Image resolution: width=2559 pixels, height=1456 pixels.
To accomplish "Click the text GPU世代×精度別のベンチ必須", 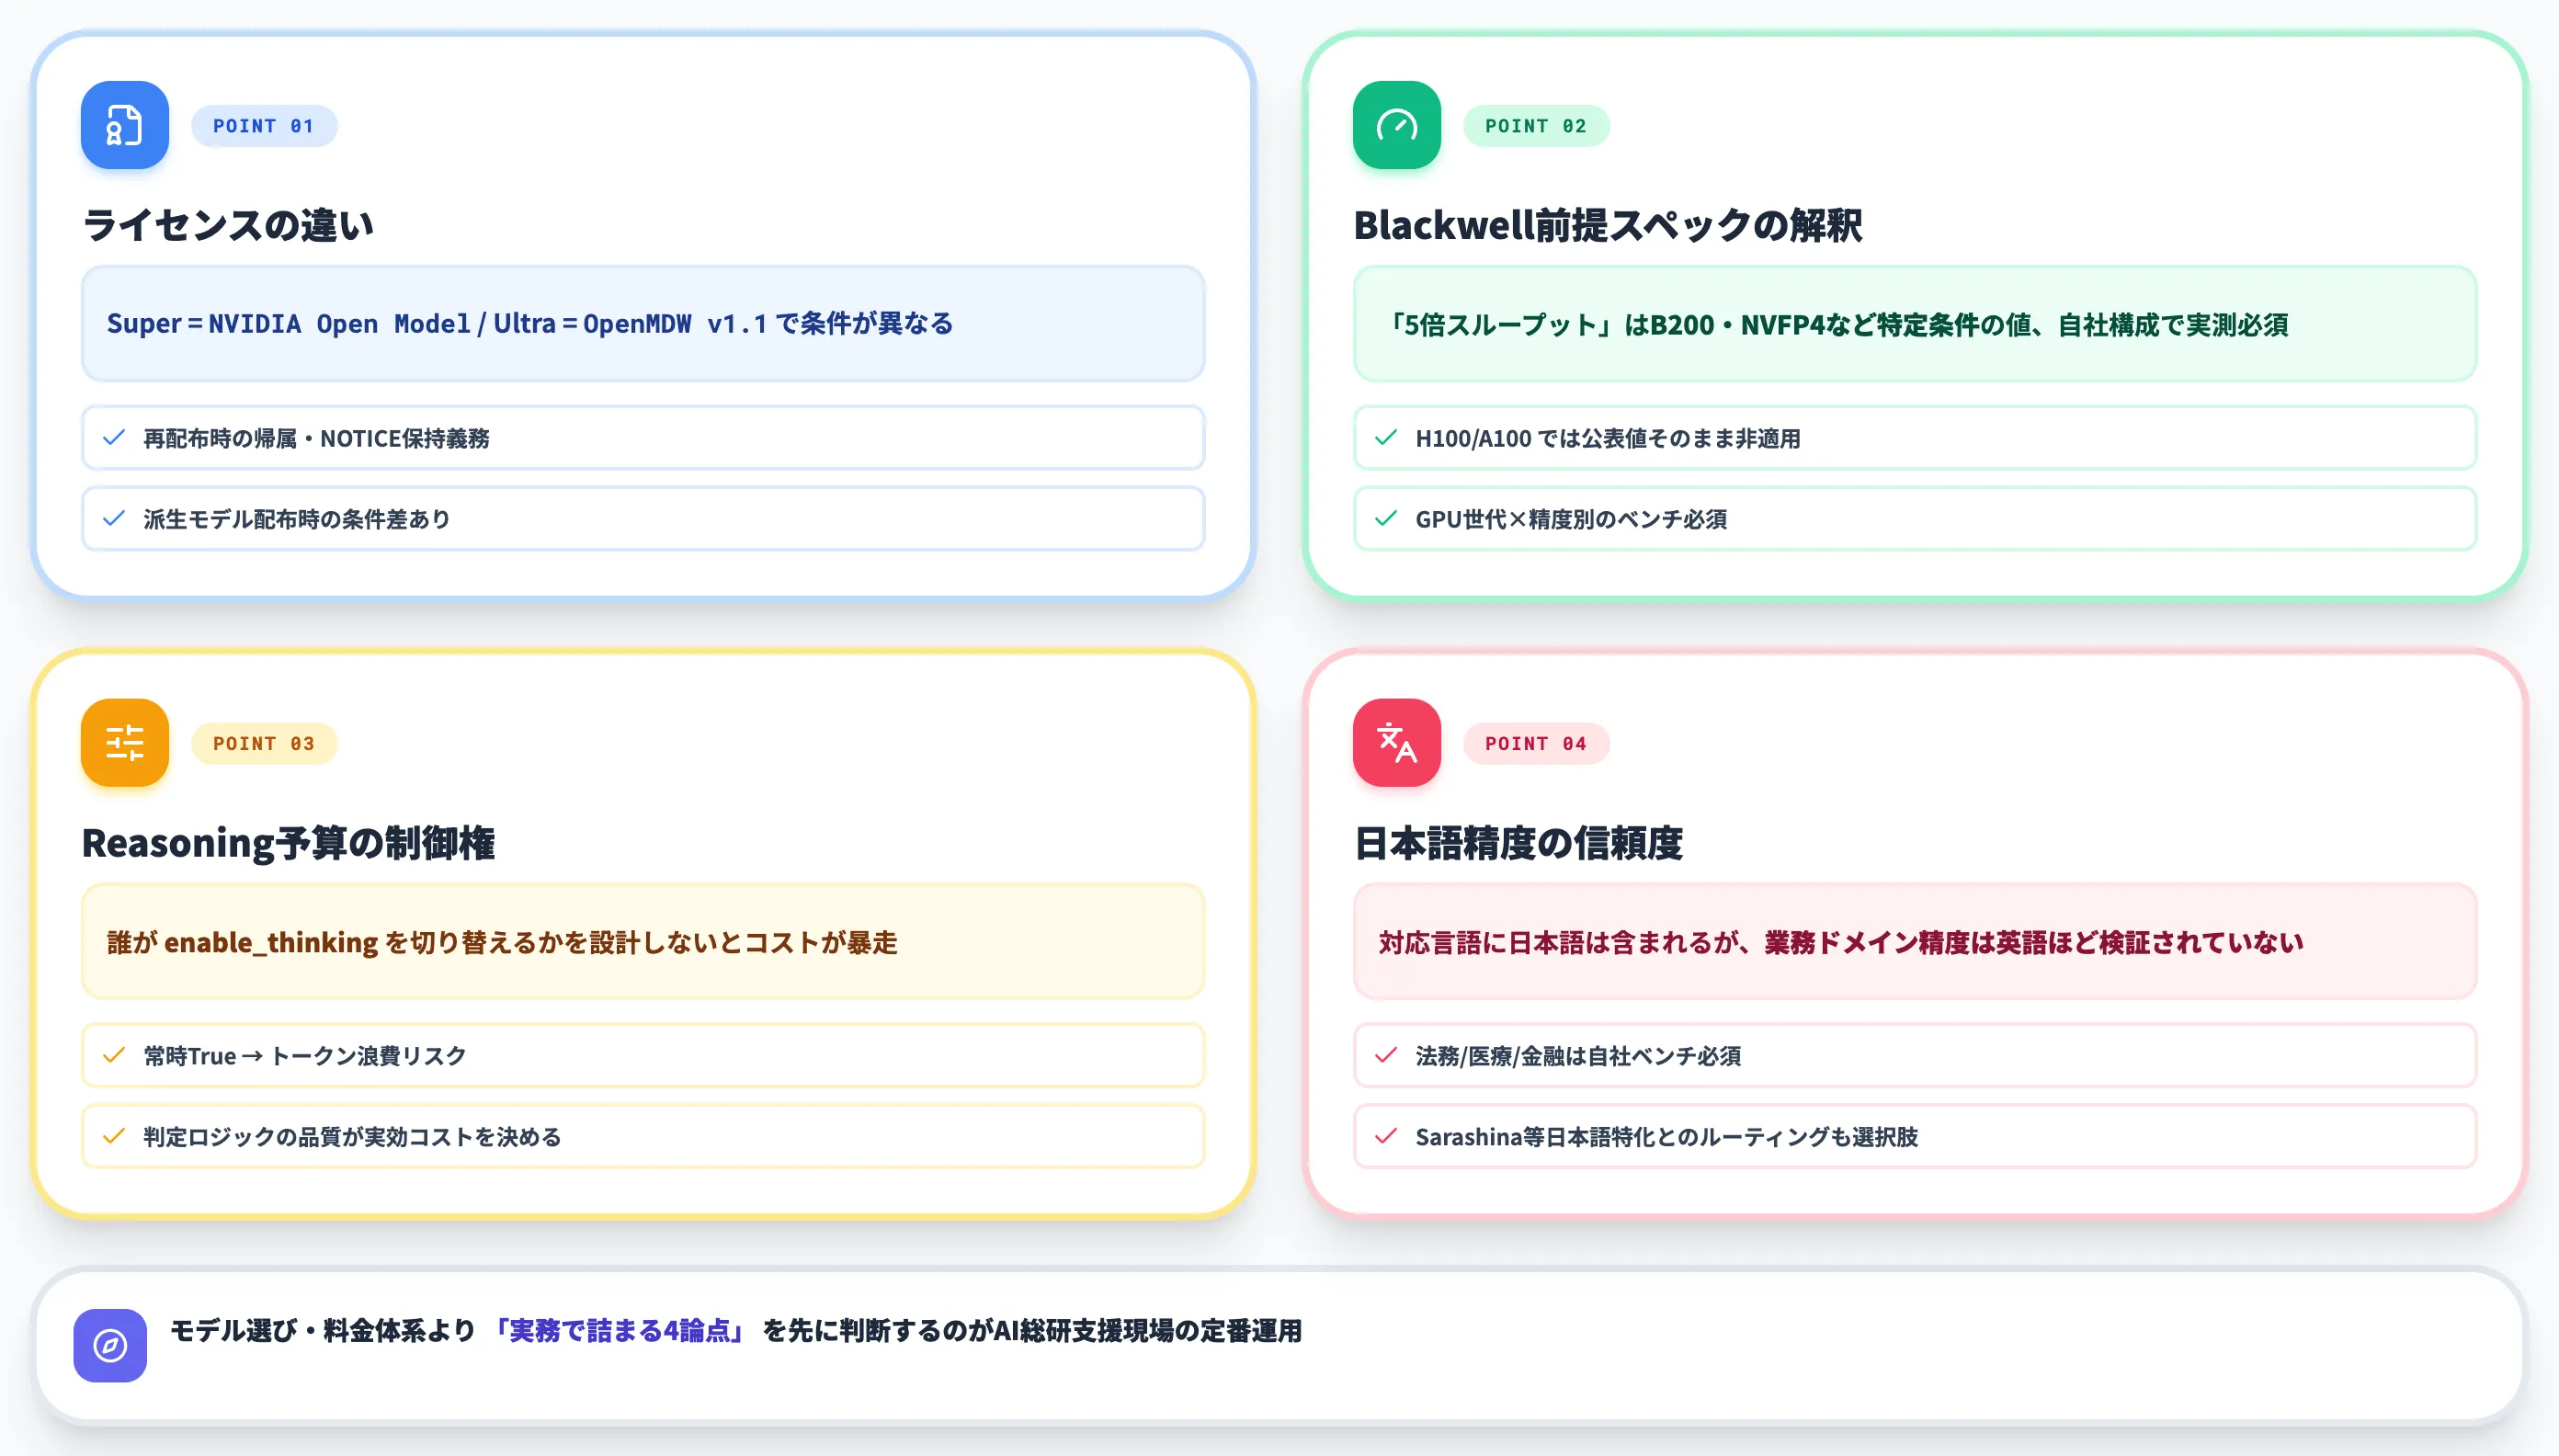I will (1571, 519).
